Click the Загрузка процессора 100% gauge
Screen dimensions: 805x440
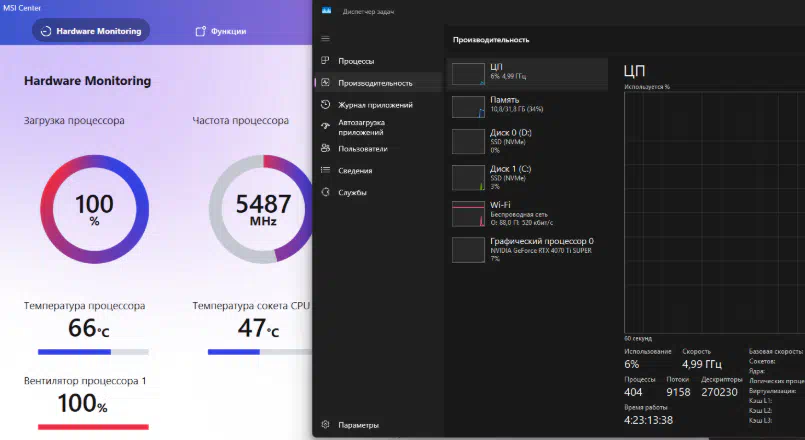pos(94,209)
